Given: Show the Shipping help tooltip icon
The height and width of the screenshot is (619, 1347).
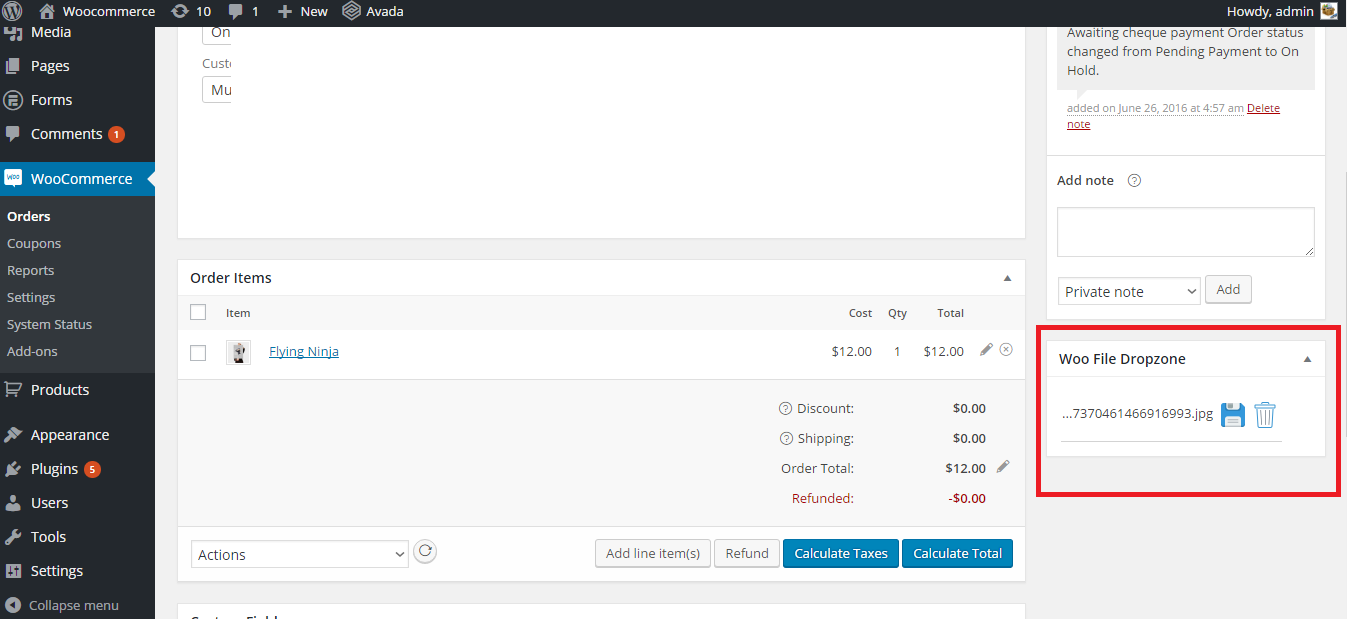Looking at the screenshot, I should pos(785,438).
